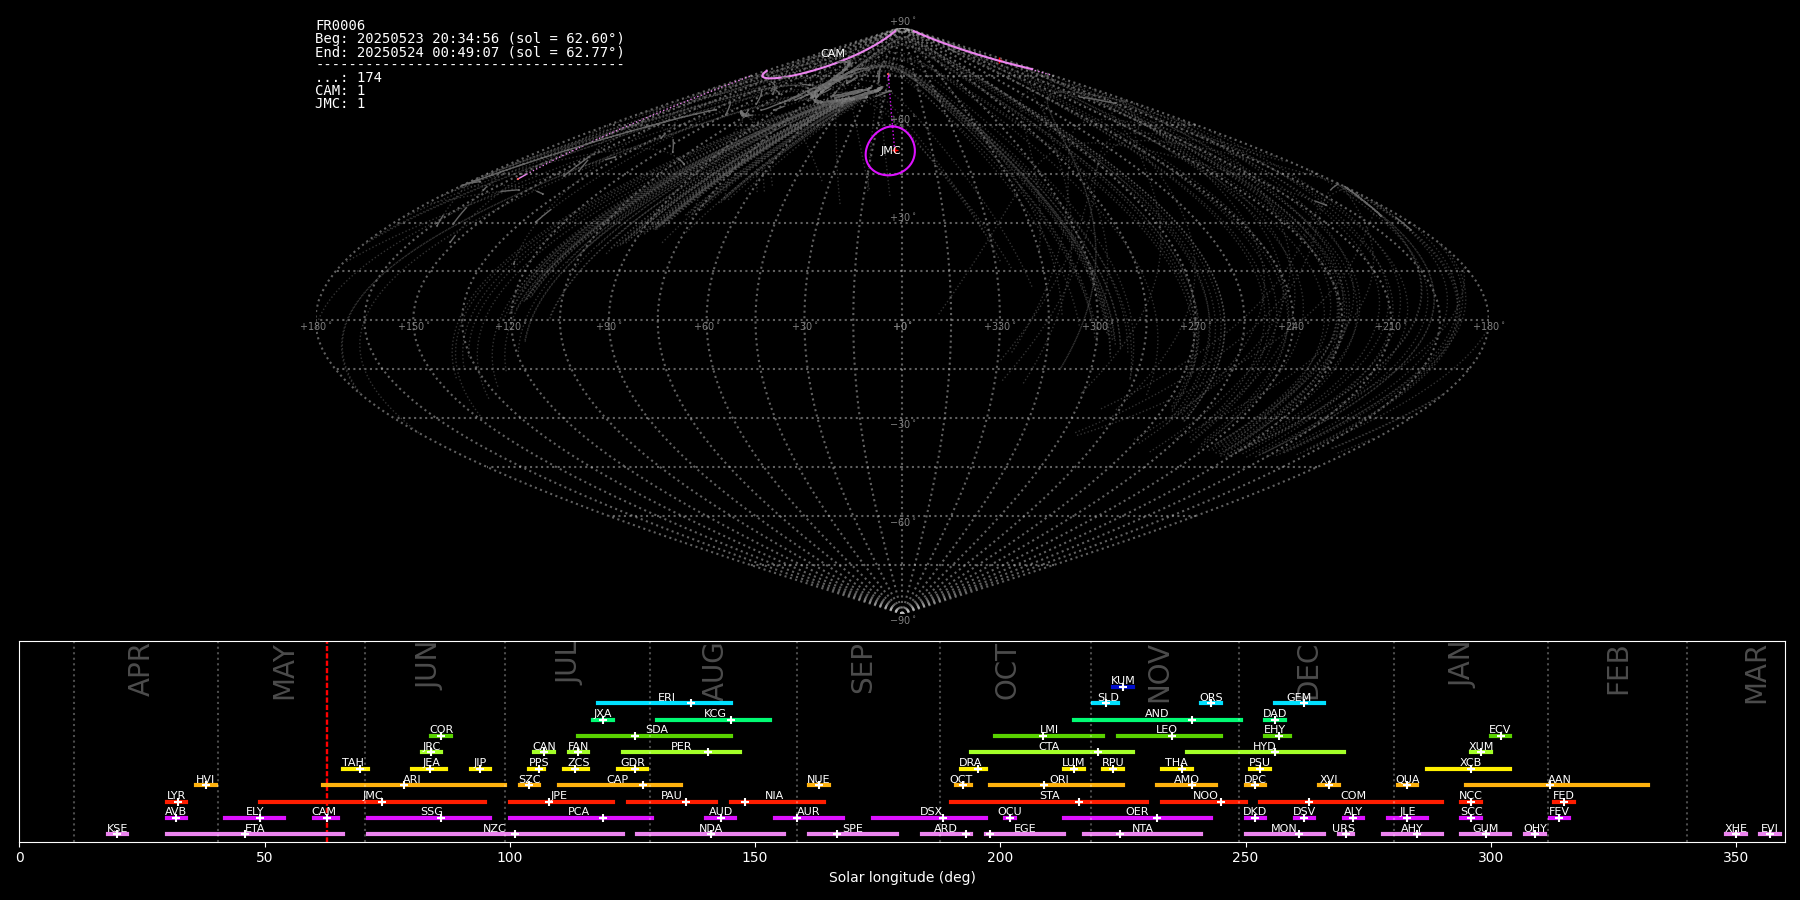Screen dimensions: 1800x900
Task: Click the FEB month label
Action: click(x=1618, y=671)
